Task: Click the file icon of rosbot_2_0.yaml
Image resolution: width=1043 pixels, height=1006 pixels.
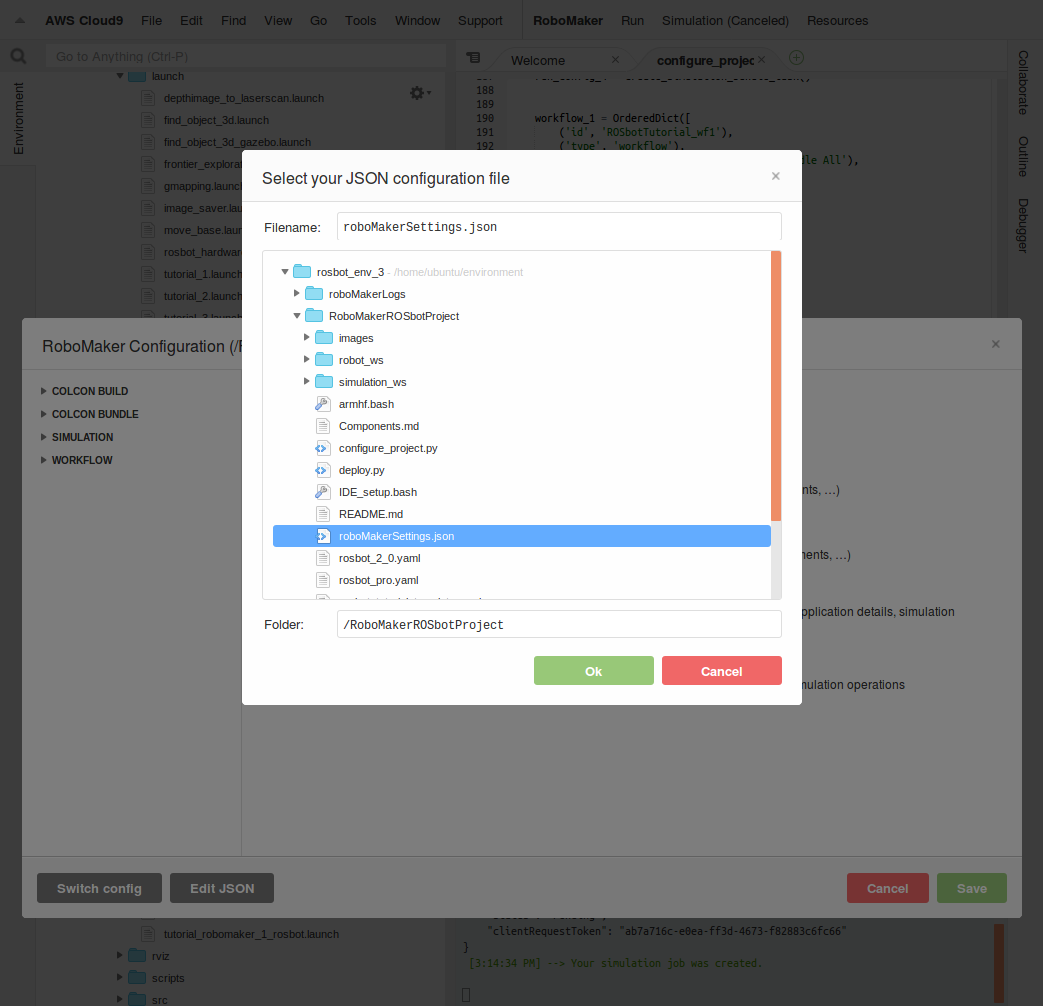Action: (x=323, y=558)
